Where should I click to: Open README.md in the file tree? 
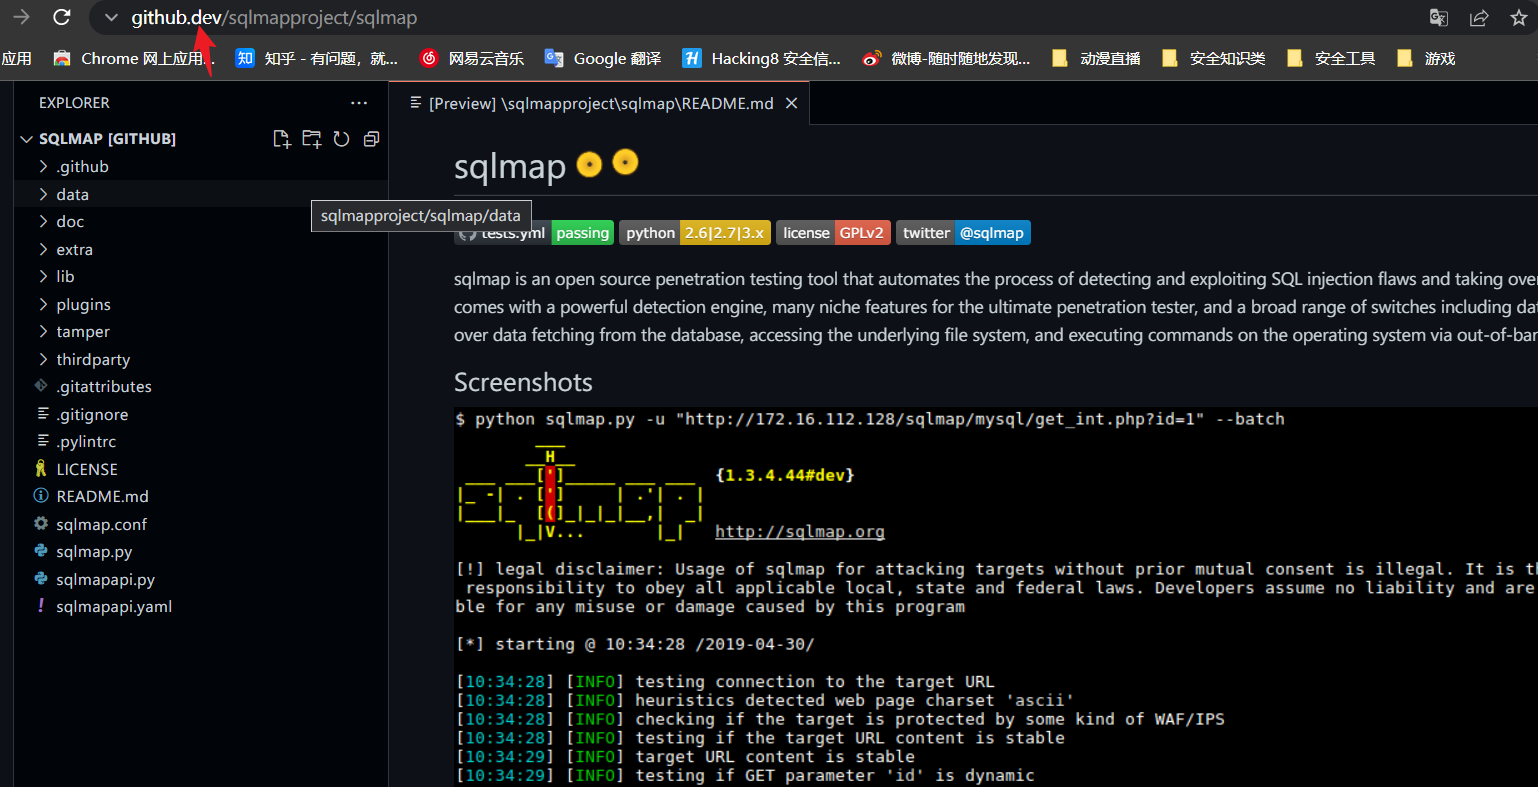[x=200, y=497]
